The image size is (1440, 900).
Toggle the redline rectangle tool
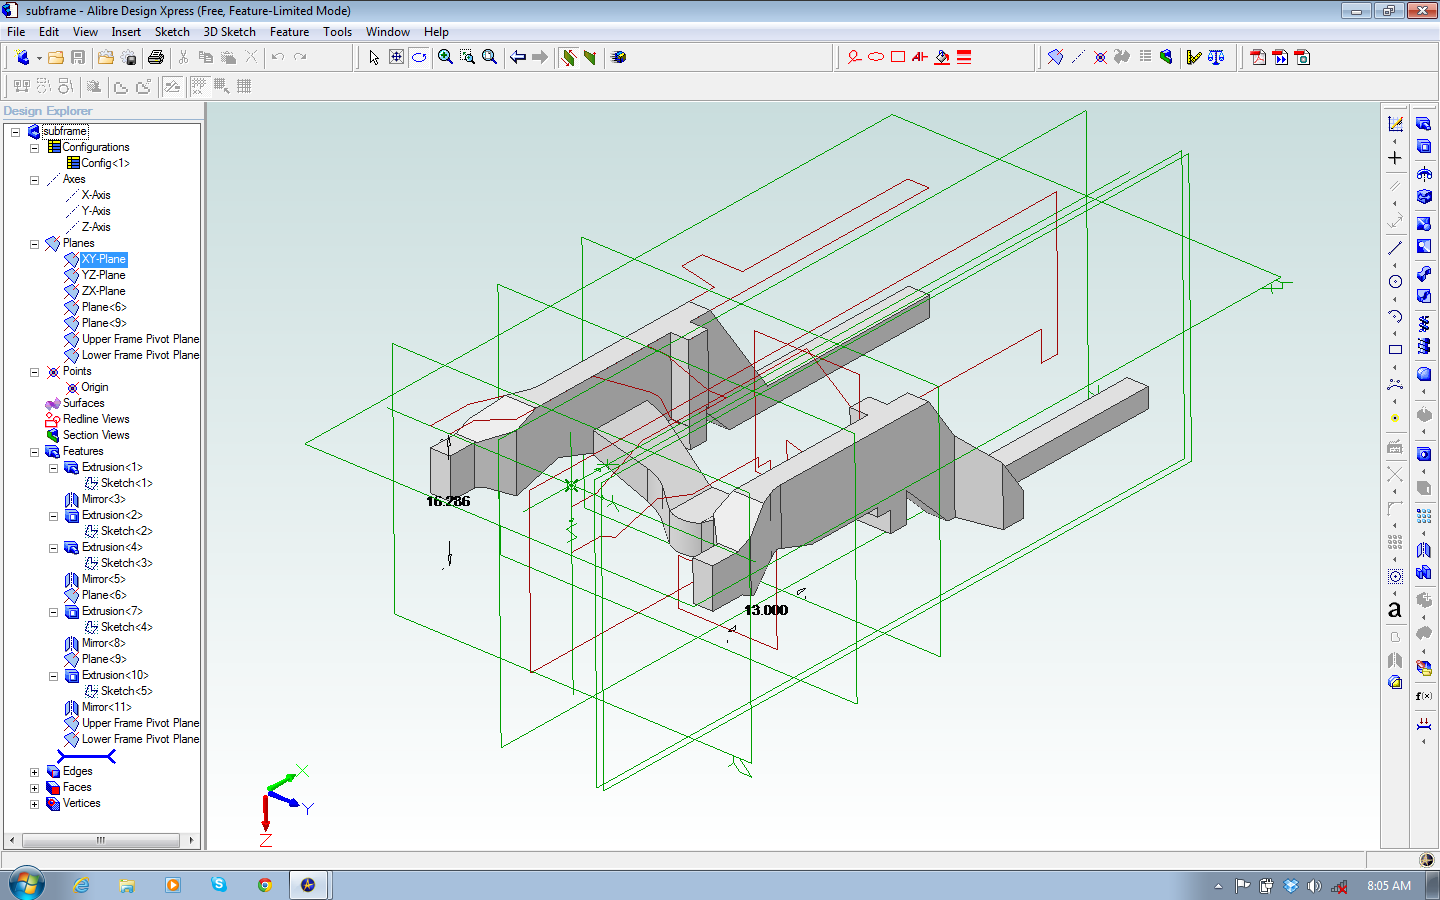pyautogui.click(x=898, y=57)
